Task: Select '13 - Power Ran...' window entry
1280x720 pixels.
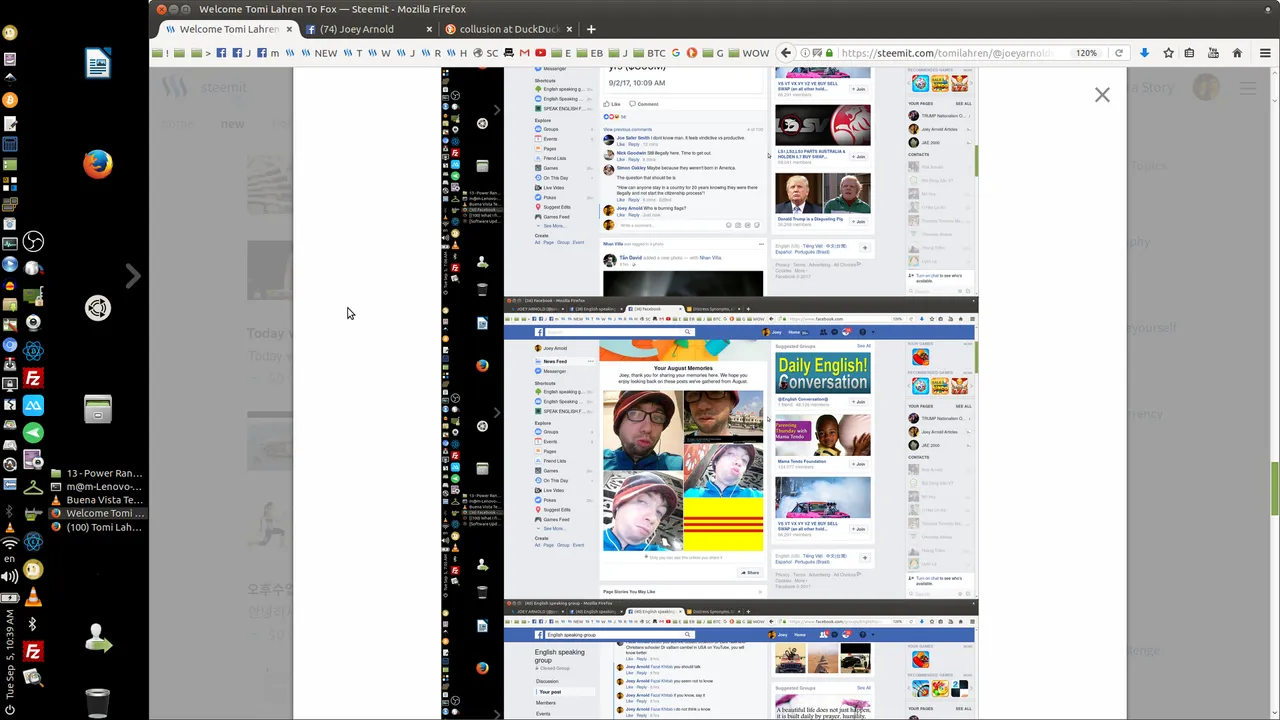Action: (97, 473)
